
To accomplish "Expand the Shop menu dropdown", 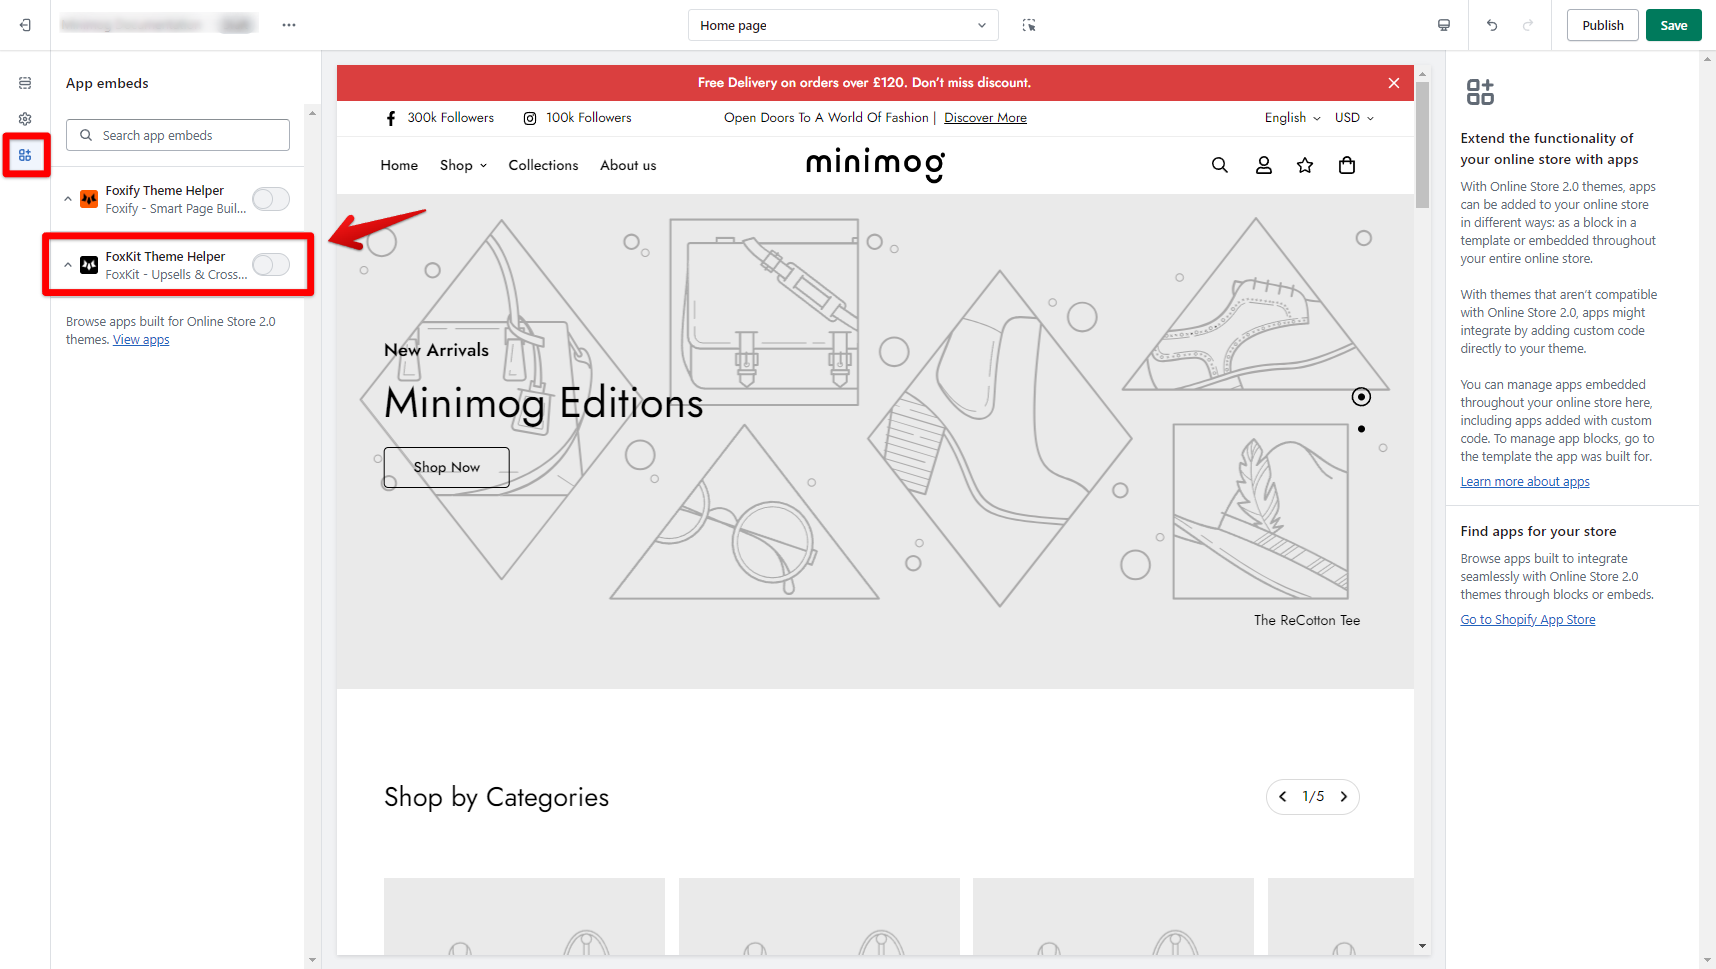I will [x=463, y=165].
